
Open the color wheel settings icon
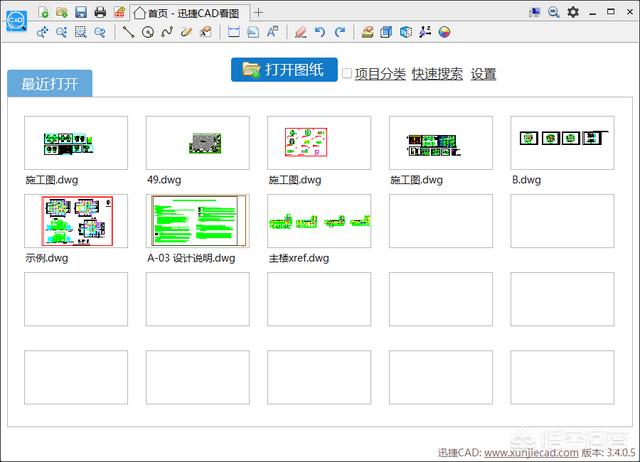click(x=444, y=32)
